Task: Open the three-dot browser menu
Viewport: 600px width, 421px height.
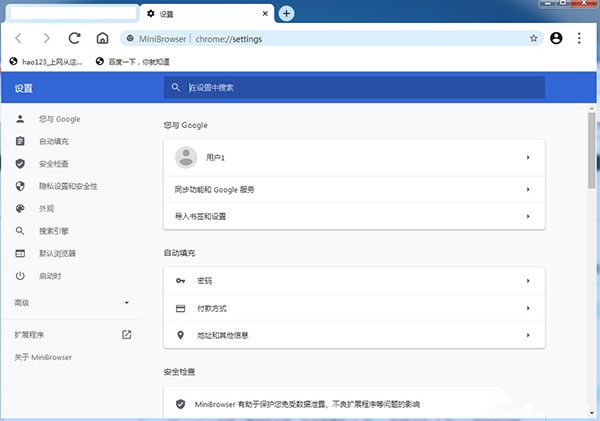Action: pos(579,38)
